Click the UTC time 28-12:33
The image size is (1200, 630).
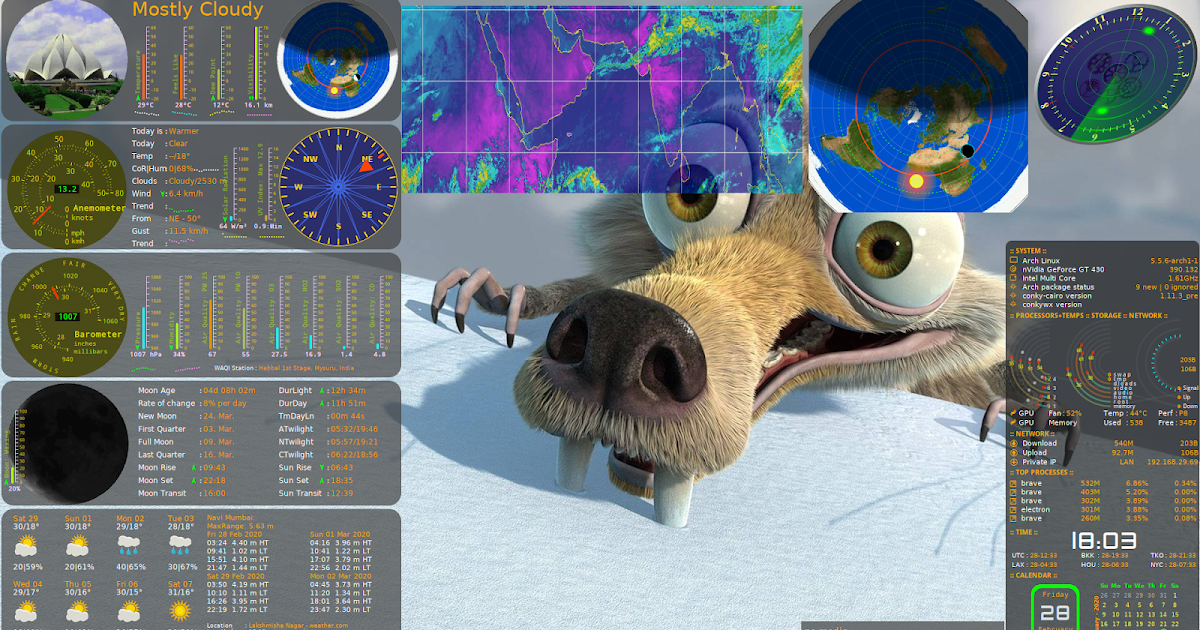click(x=1042, y=555)
